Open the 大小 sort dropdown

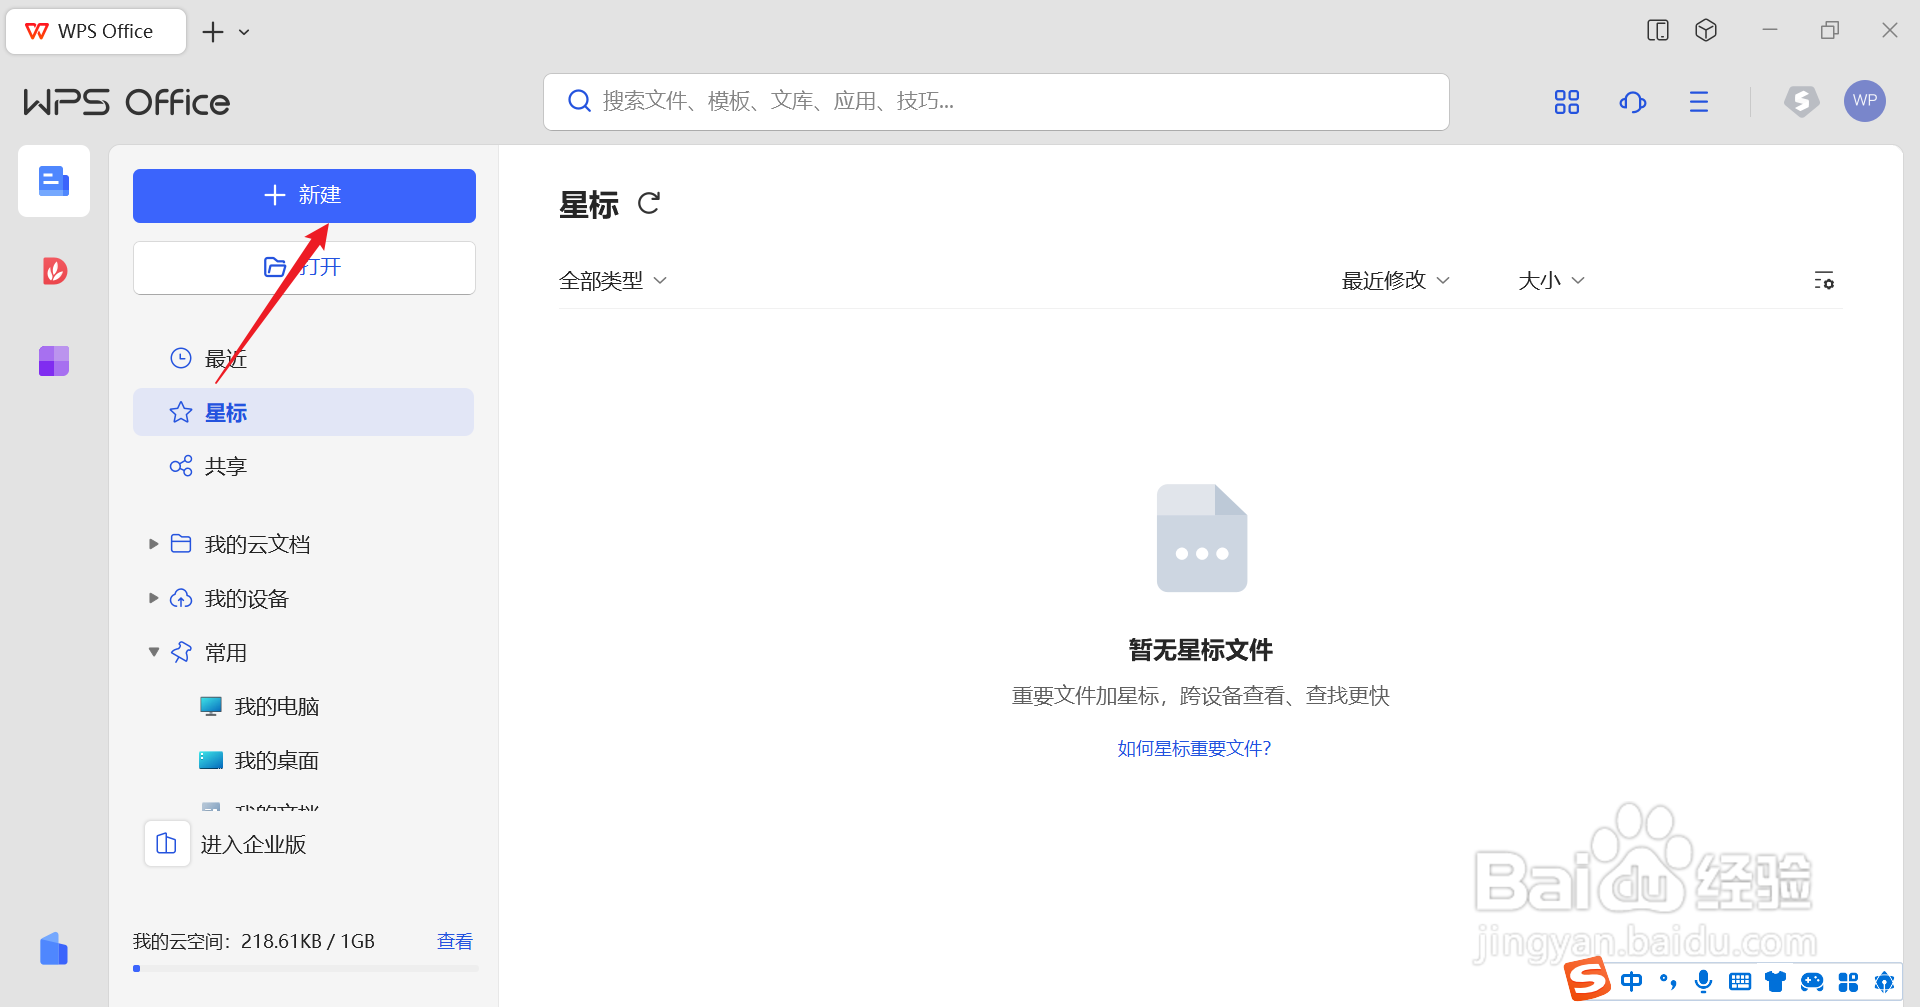[1551, 281]
